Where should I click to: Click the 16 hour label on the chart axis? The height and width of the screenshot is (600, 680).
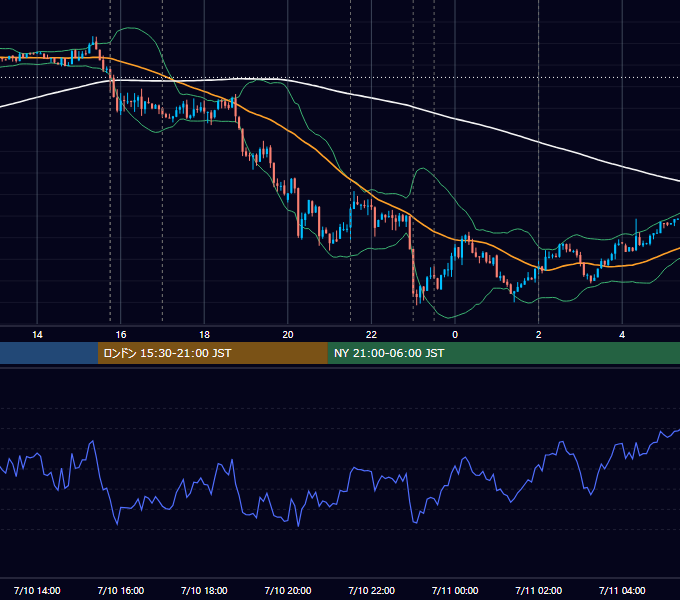[121, 335]
